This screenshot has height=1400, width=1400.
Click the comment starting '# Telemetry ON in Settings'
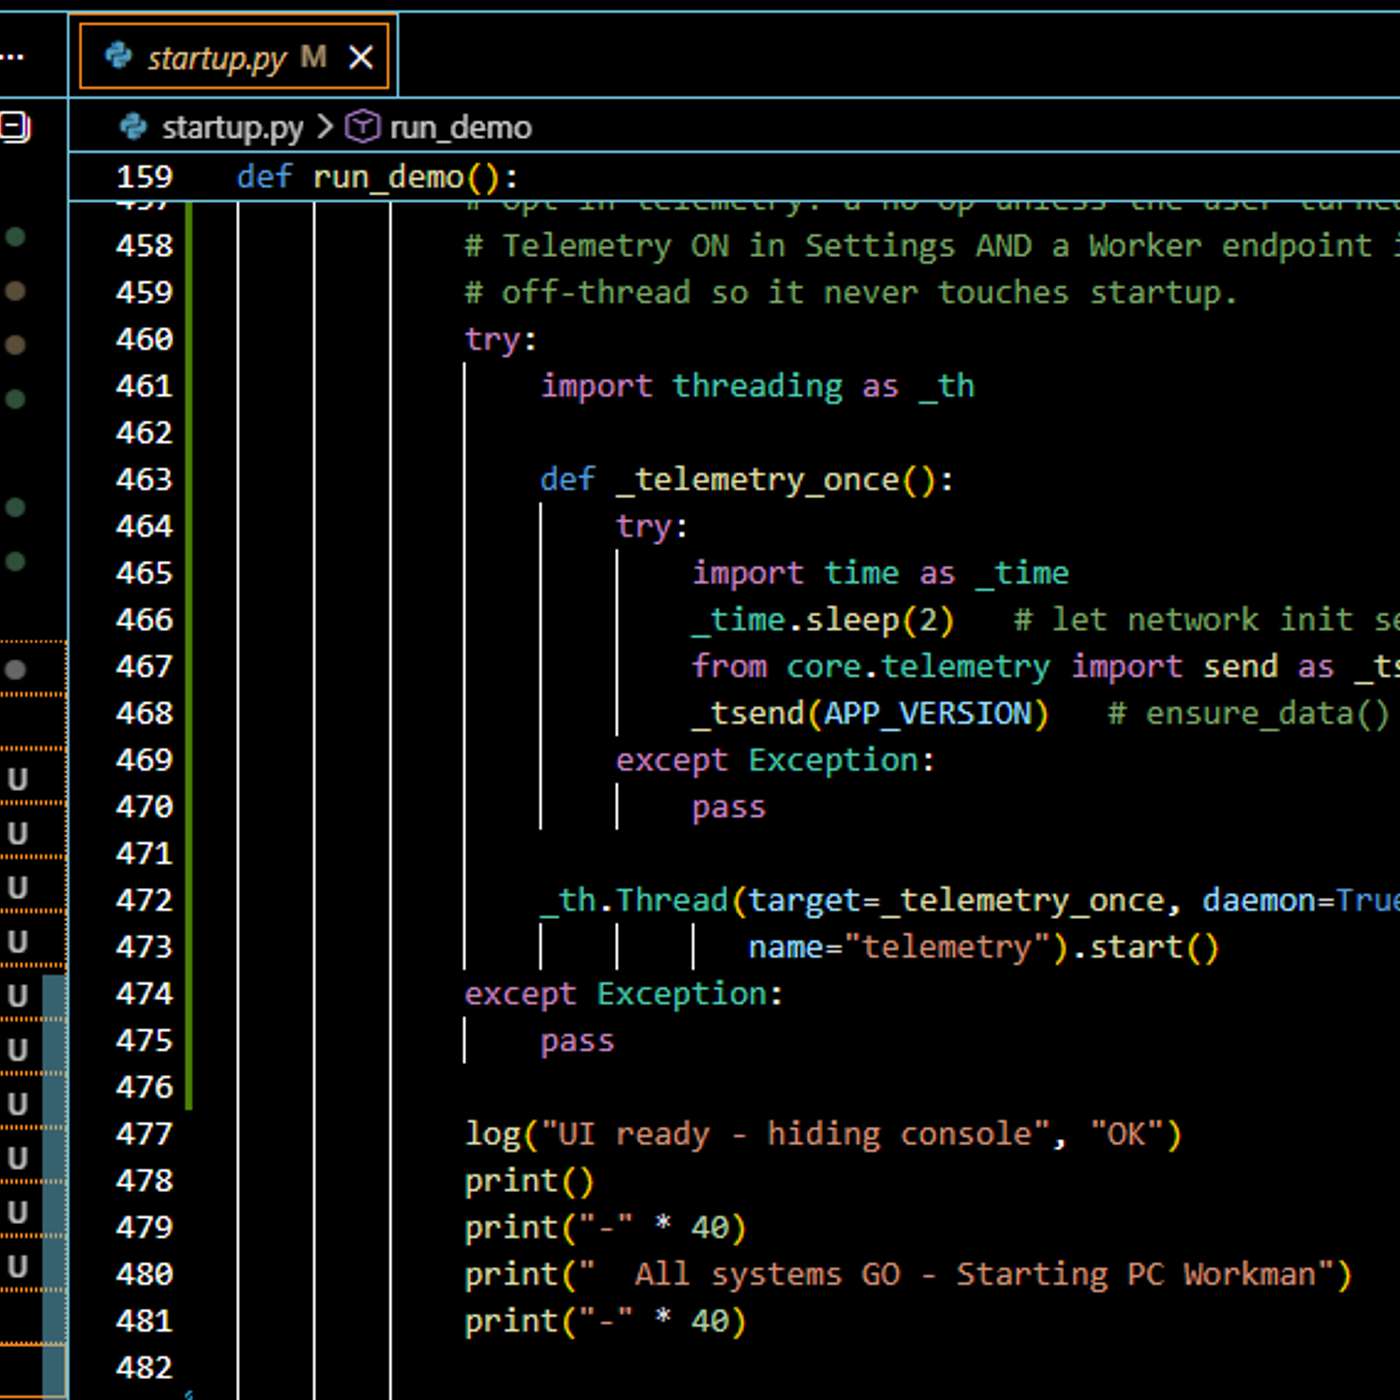(x=932, y=245)
